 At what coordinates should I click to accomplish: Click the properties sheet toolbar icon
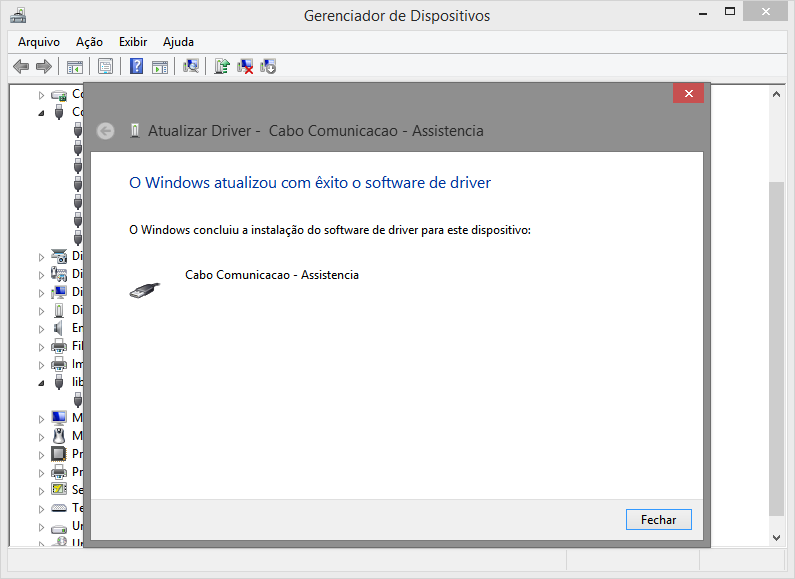click(x=105, y=67)
